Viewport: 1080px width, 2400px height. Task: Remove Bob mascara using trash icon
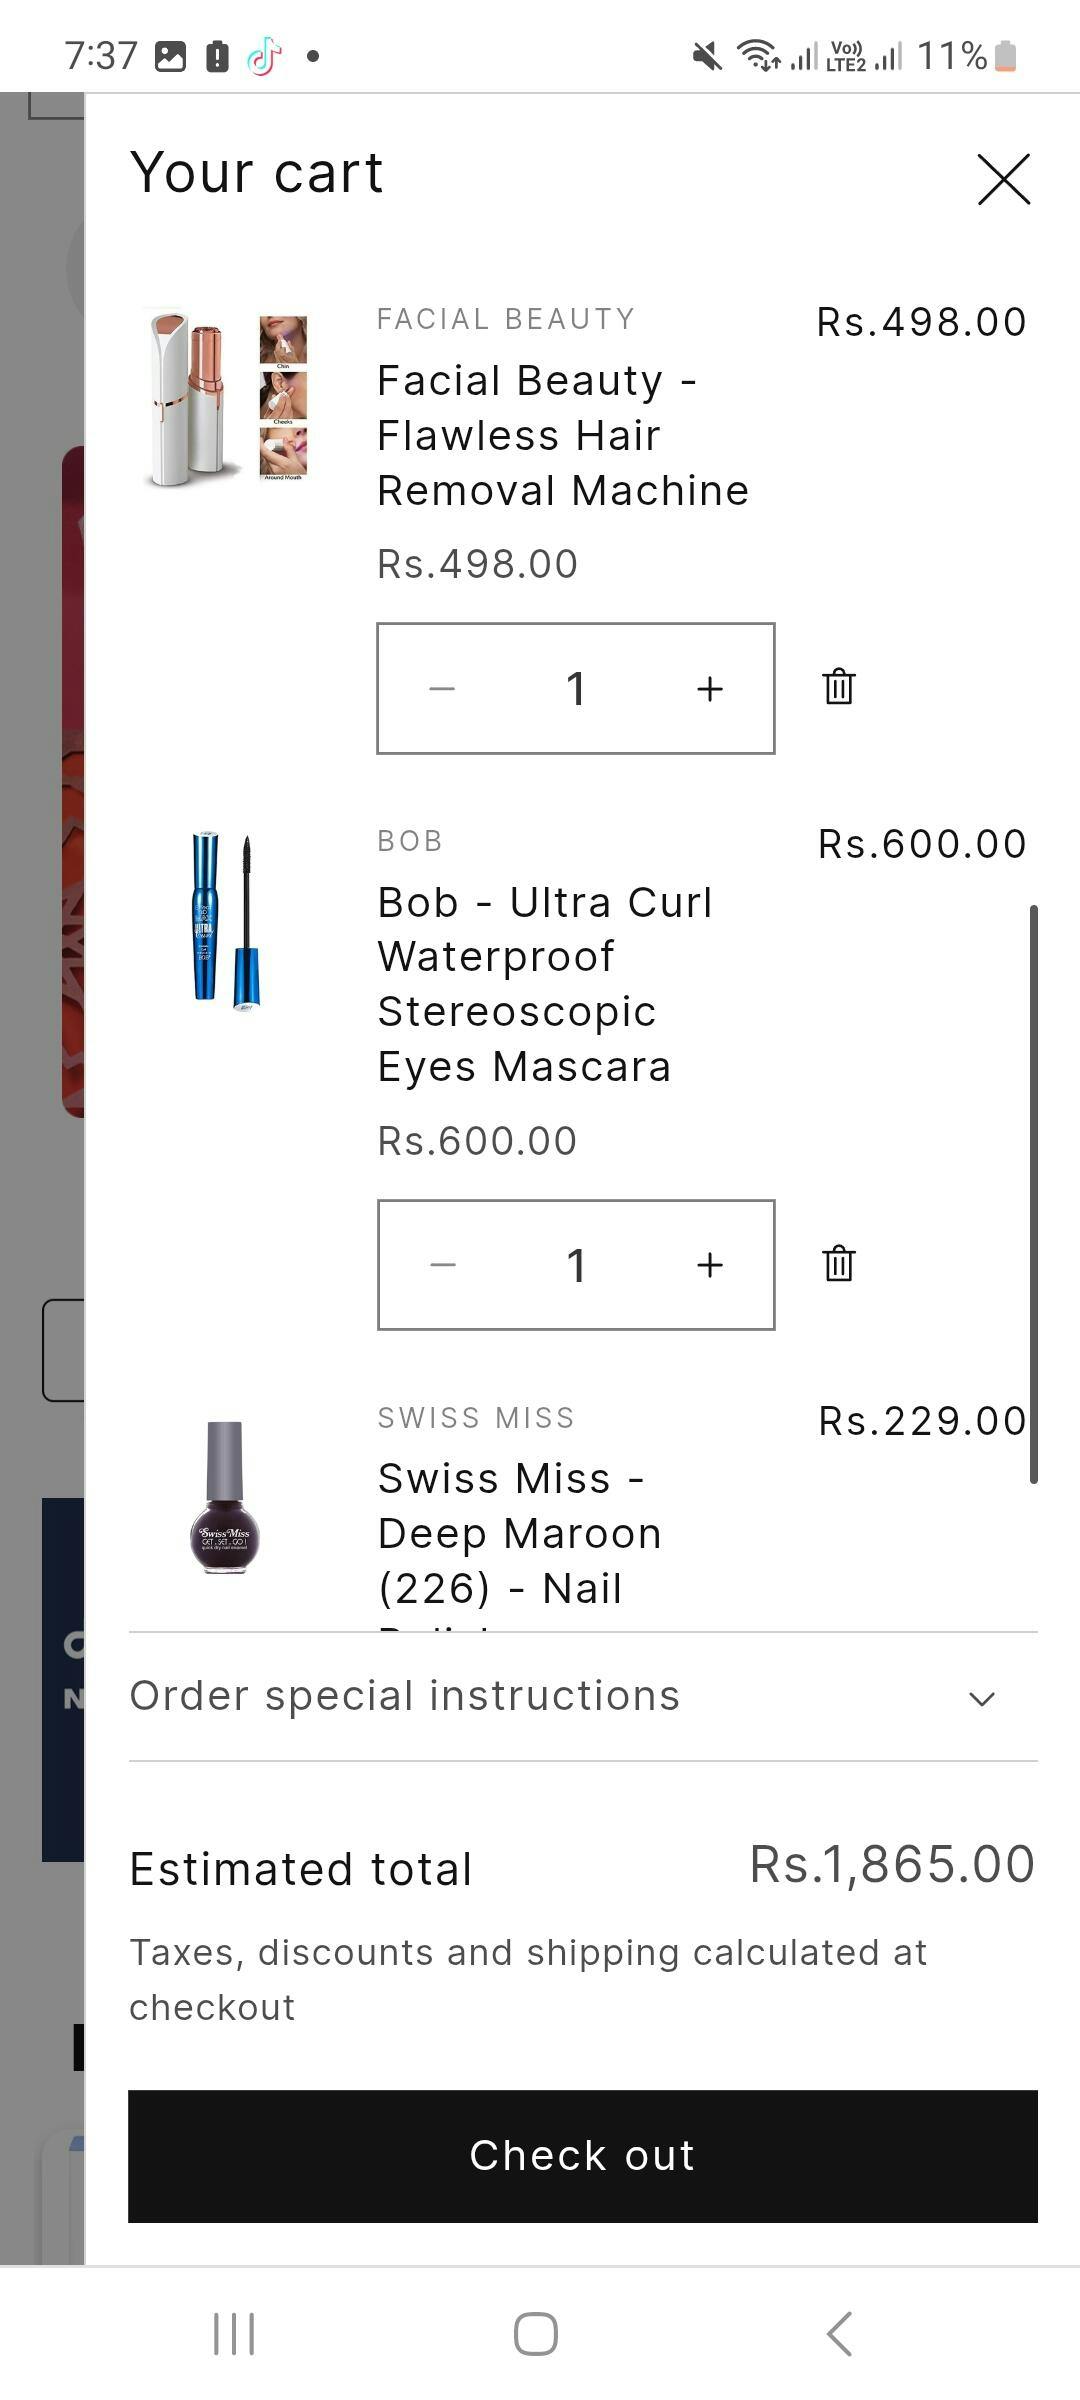(838, 1264)
